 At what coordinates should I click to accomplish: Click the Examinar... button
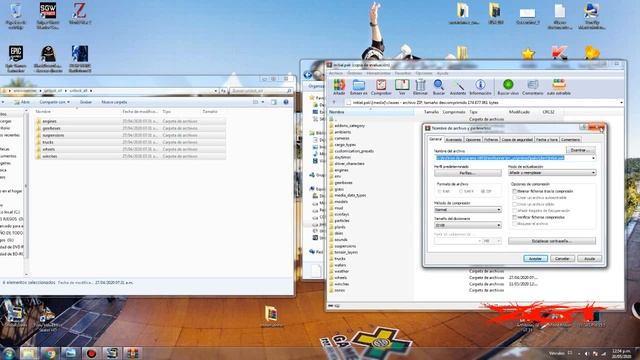pyautogui.click(x=580, y=150)
